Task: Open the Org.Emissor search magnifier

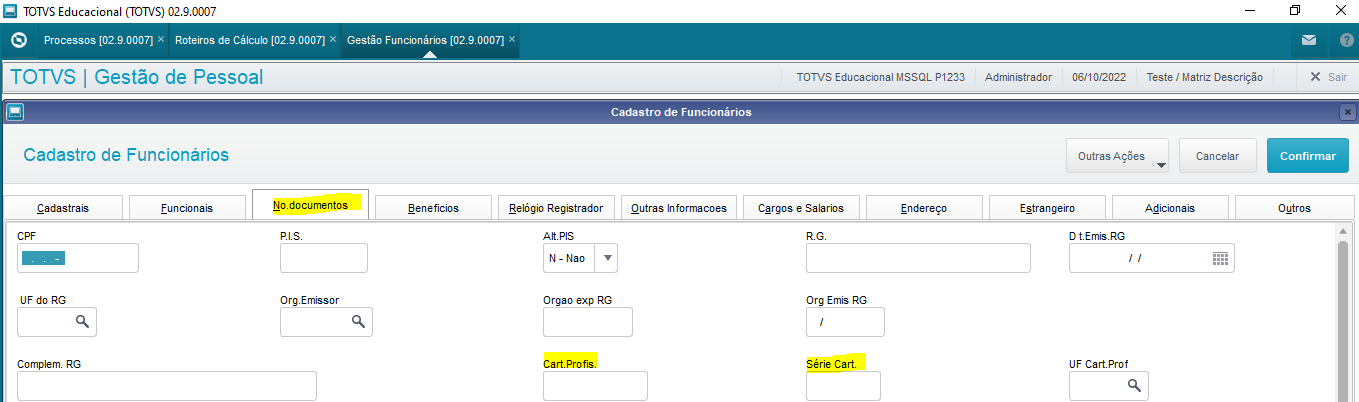Action: [x=357, y=322]
